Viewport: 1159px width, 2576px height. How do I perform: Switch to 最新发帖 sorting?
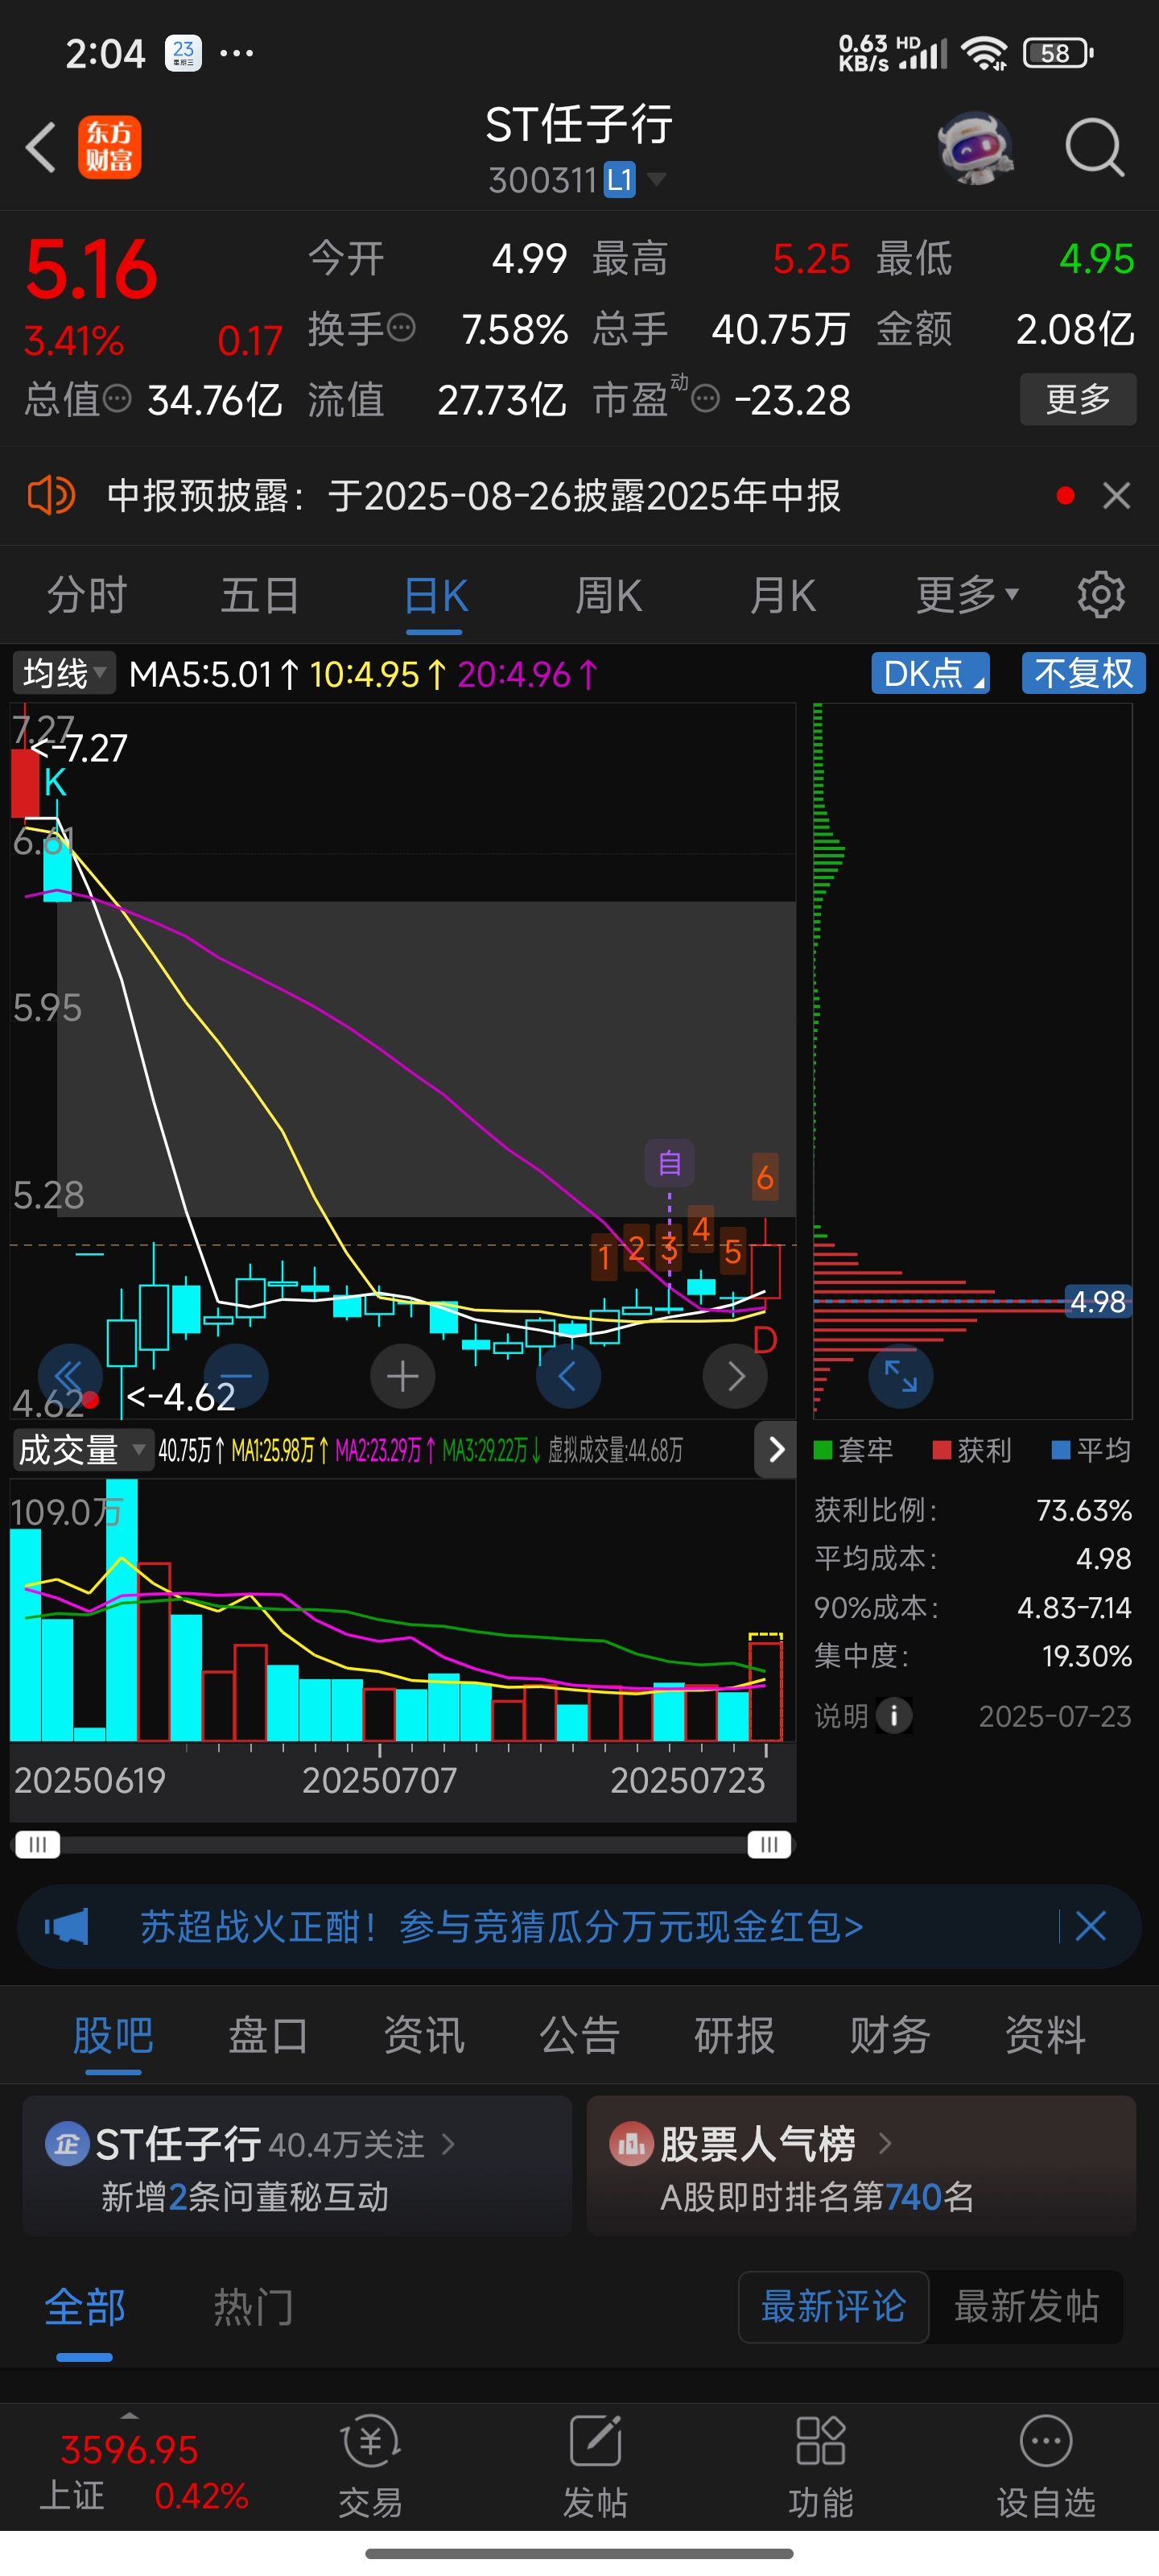1027,2306
